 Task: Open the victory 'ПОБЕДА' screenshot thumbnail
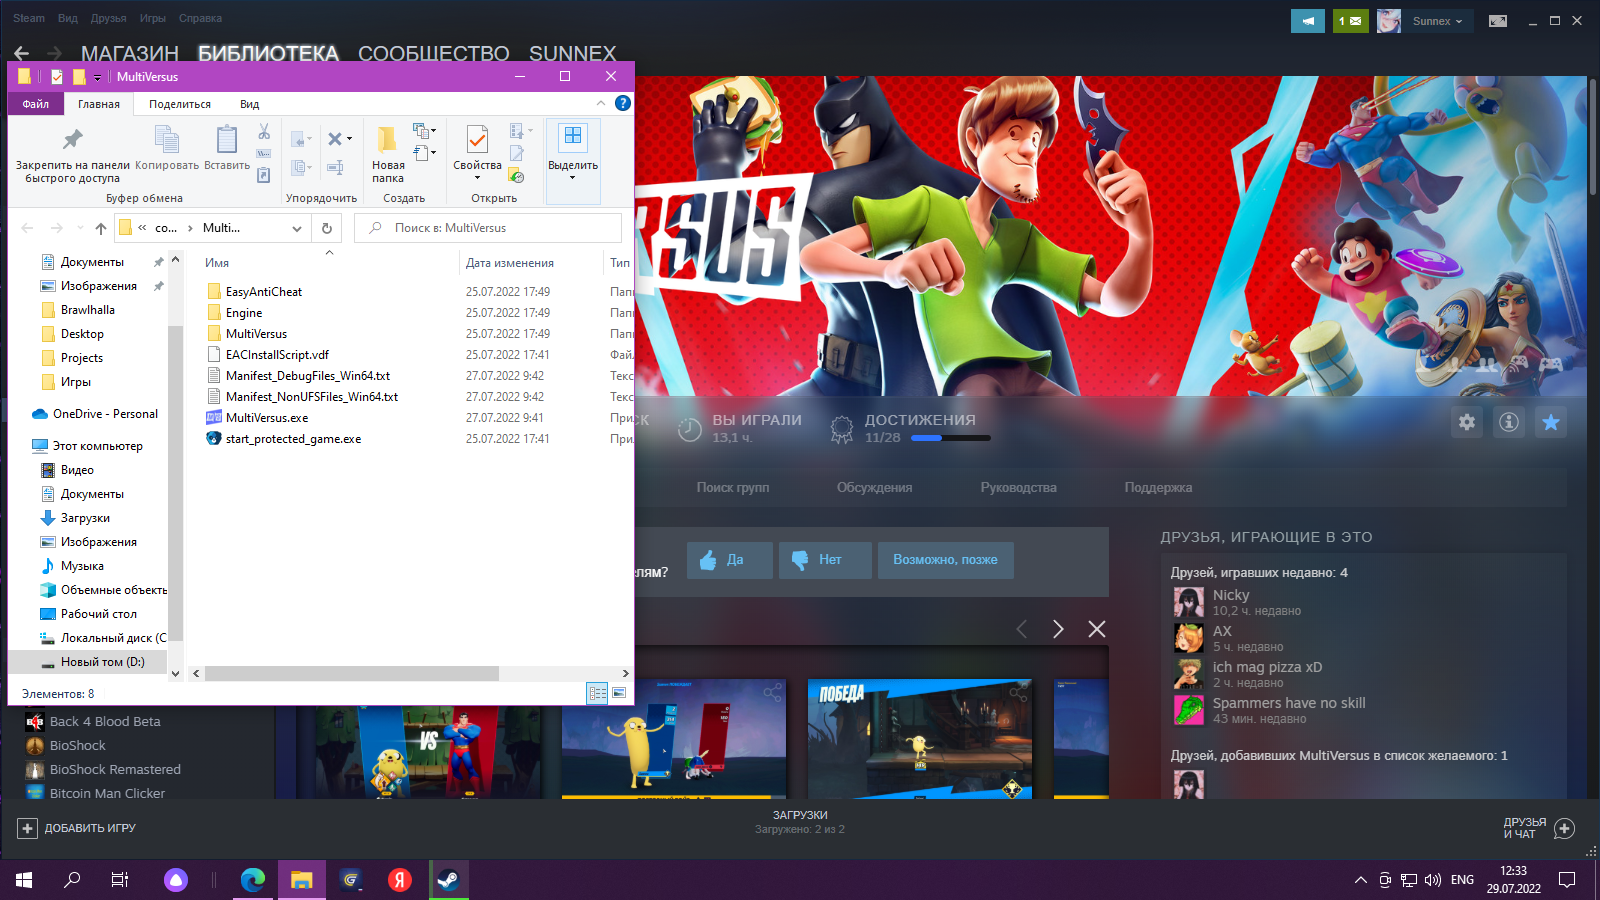920,739
